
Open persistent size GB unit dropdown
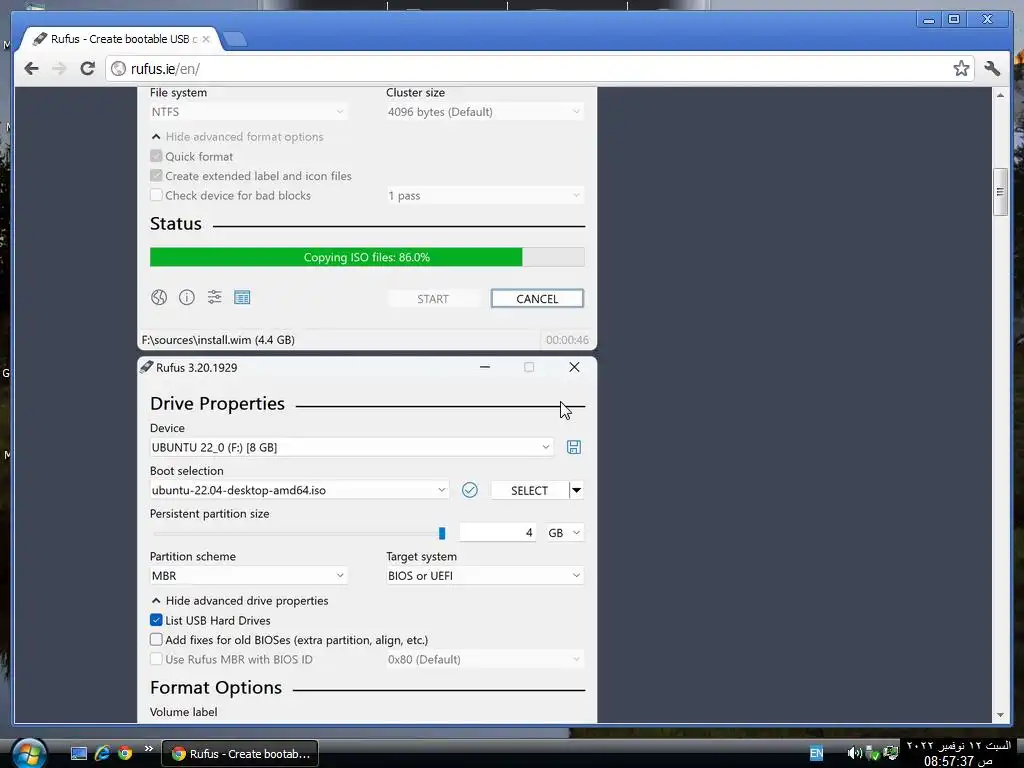564,533
